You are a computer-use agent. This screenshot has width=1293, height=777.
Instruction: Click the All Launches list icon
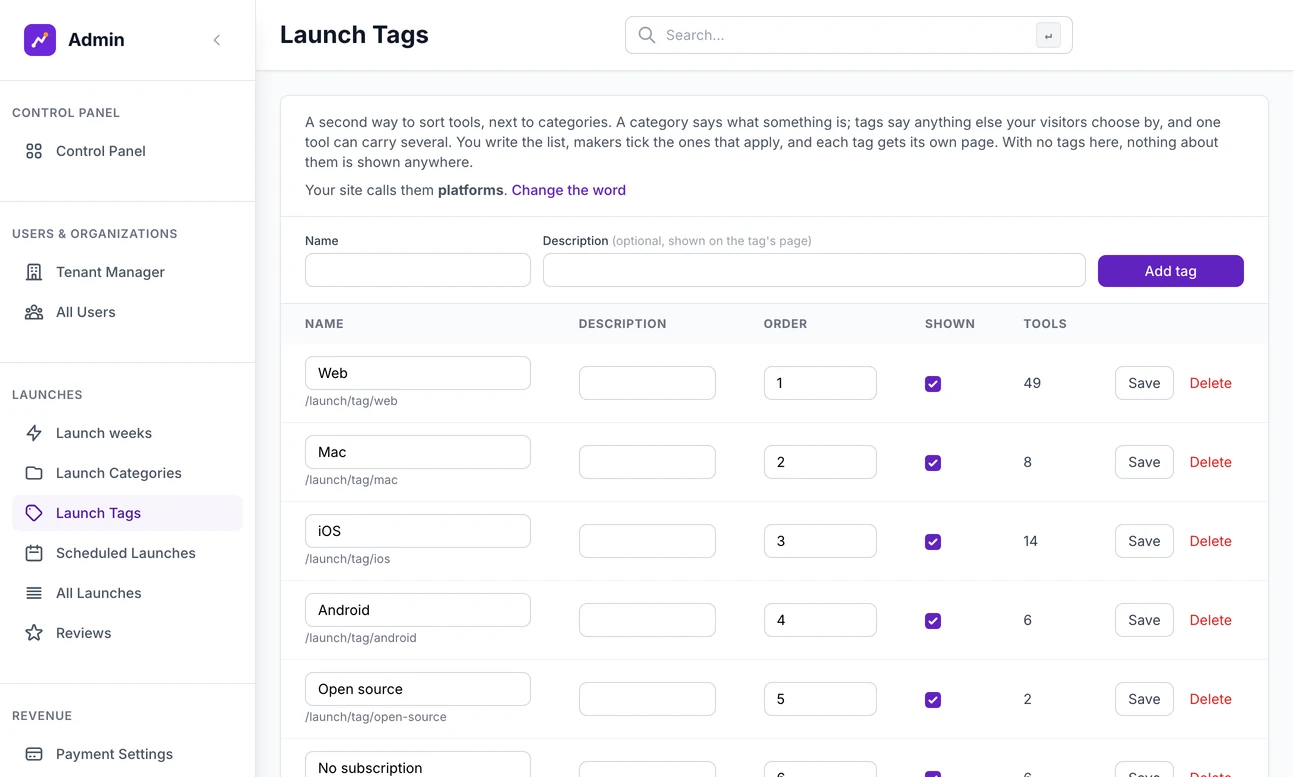coord(34,593)
